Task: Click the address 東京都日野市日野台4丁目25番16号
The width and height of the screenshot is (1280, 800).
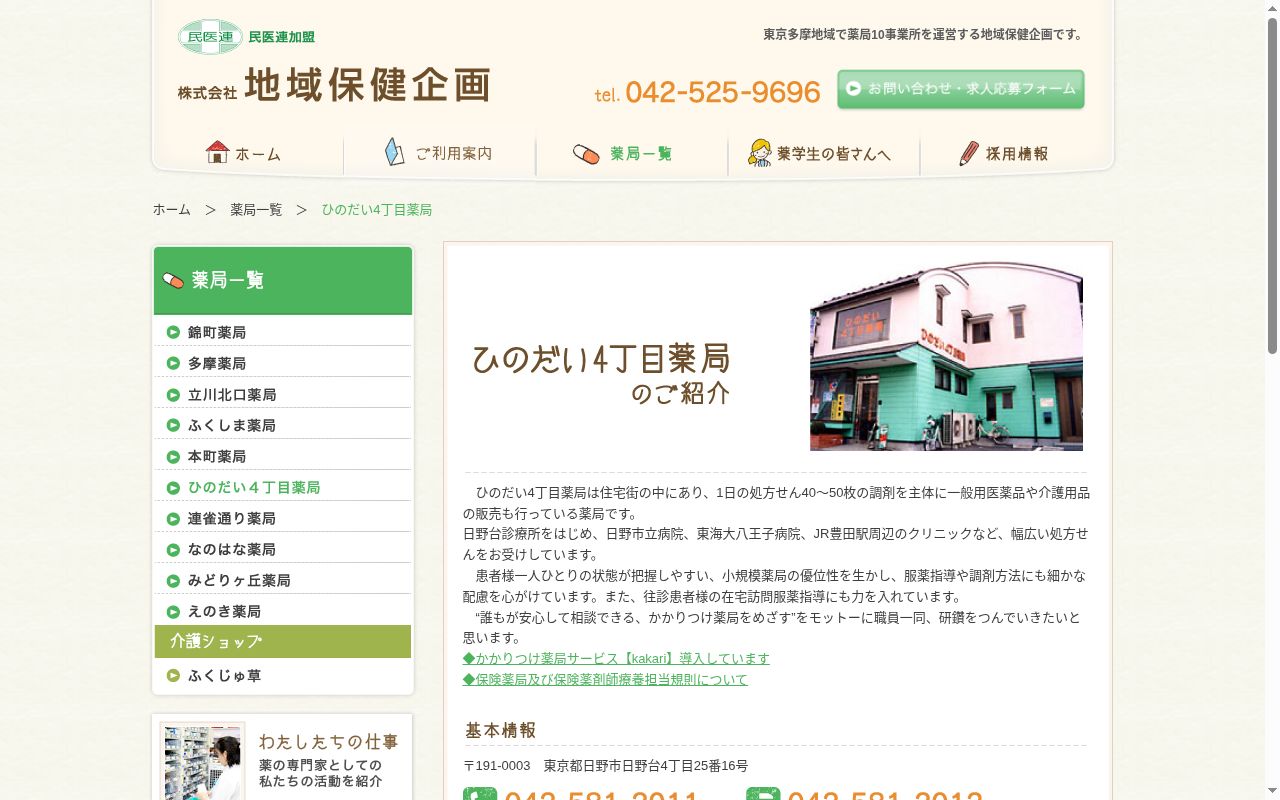Action: 646,766
